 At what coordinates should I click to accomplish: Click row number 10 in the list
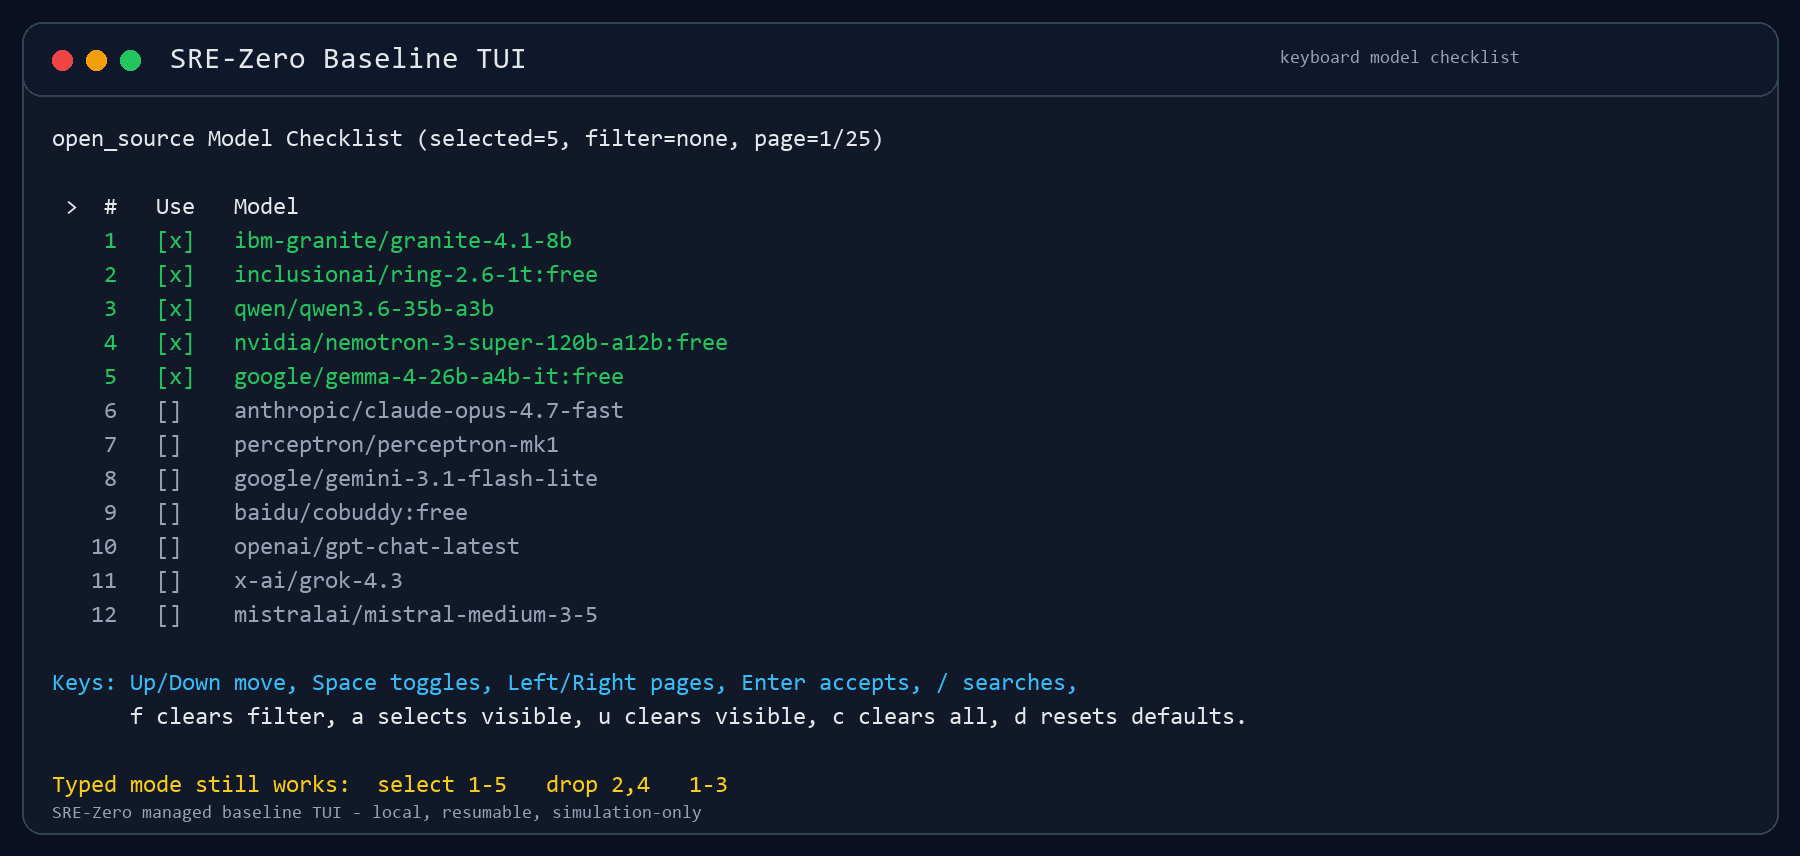coord(104,547)
